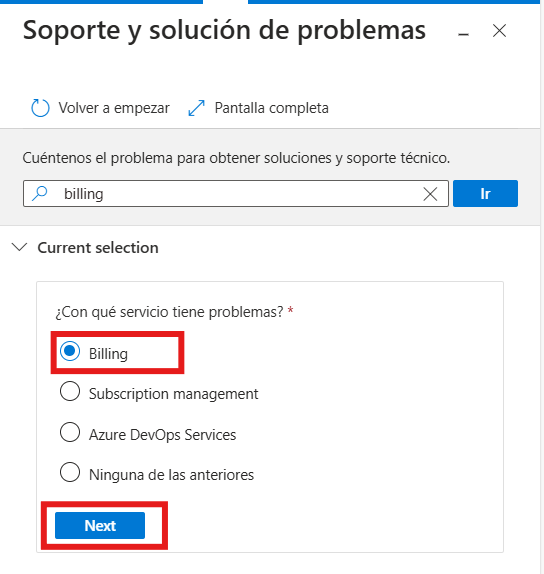544x574 pixels.
Task: Click the Next button
Action: click(x=100, y=525)
